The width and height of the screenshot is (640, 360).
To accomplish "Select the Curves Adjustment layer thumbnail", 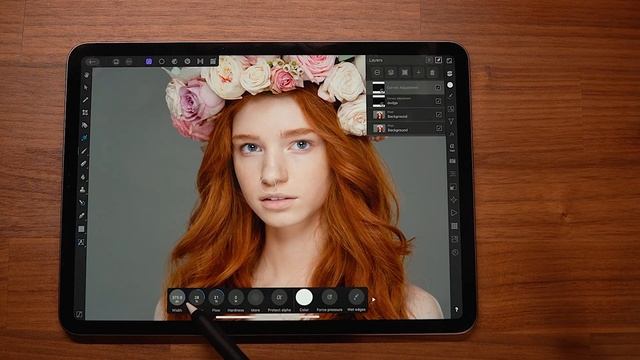I will coord(378,87).
